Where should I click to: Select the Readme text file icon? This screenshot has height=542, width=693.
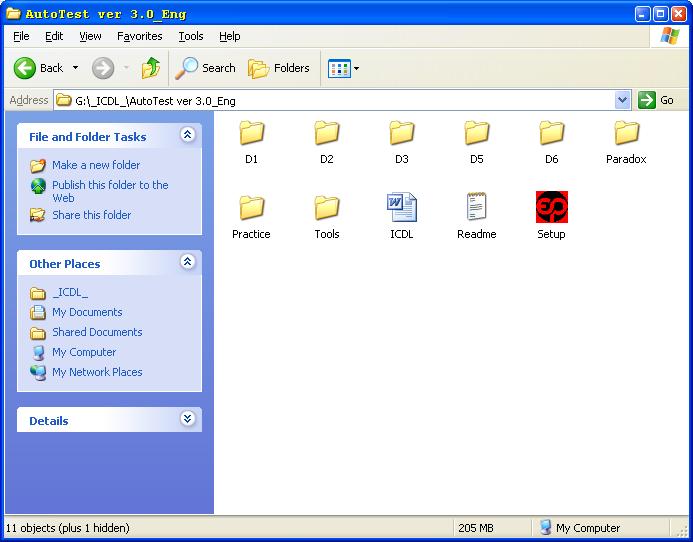pos(476,208)
